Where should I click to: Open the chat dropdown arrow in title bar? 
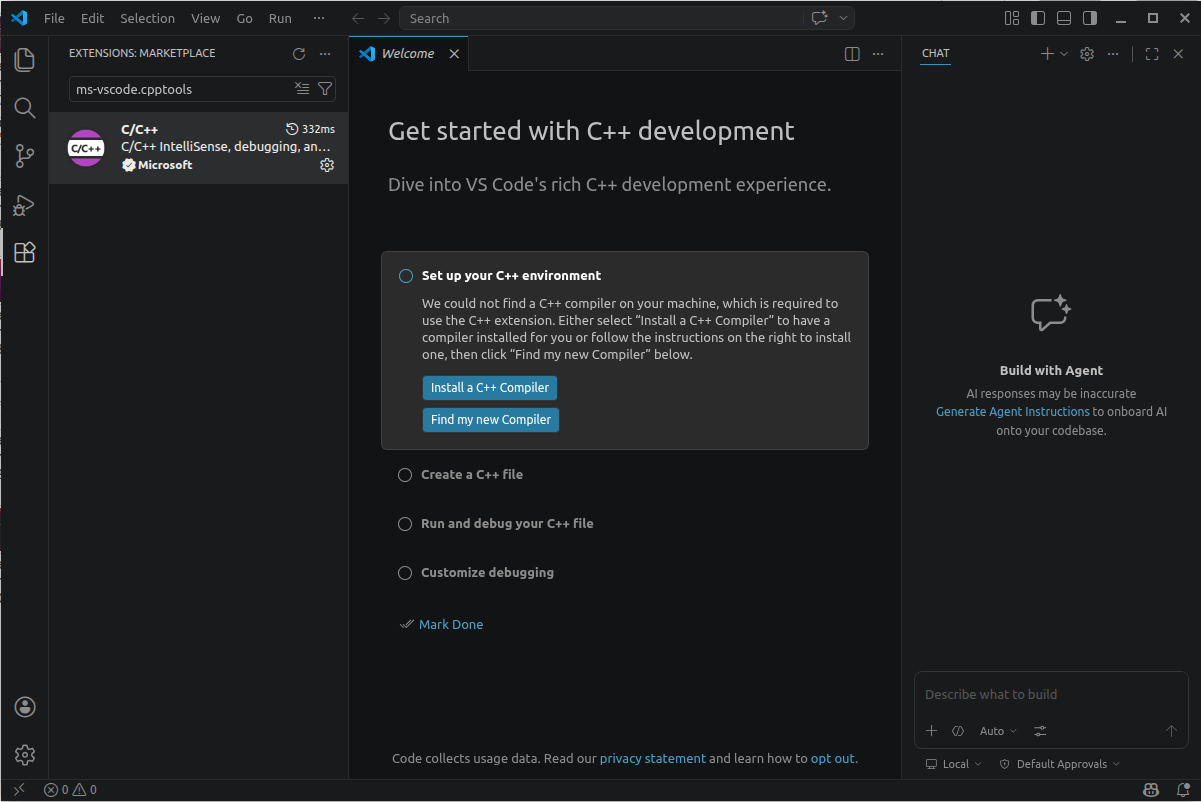[844, 18]
